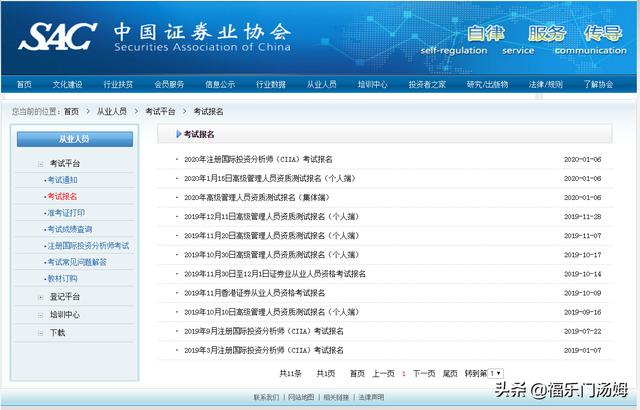
Task: Open 2019年3月注册国际投资分析师（CIIA）考试报名
Action: (x=264, y=350)
